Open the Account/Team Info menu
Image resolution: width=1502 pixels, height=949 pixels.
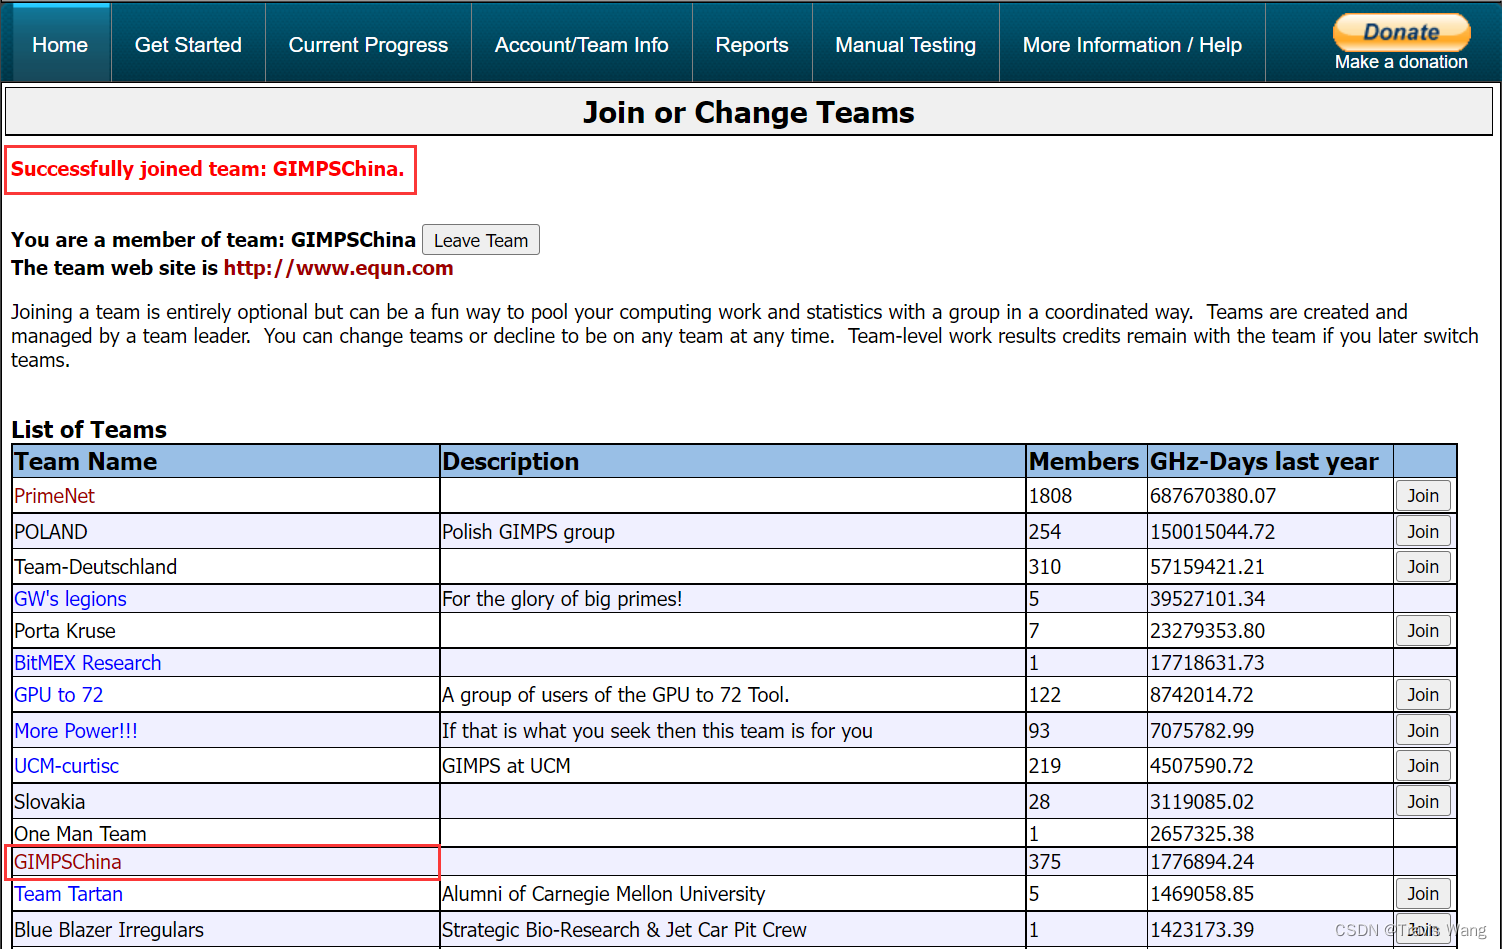click(x=581, y=45)
